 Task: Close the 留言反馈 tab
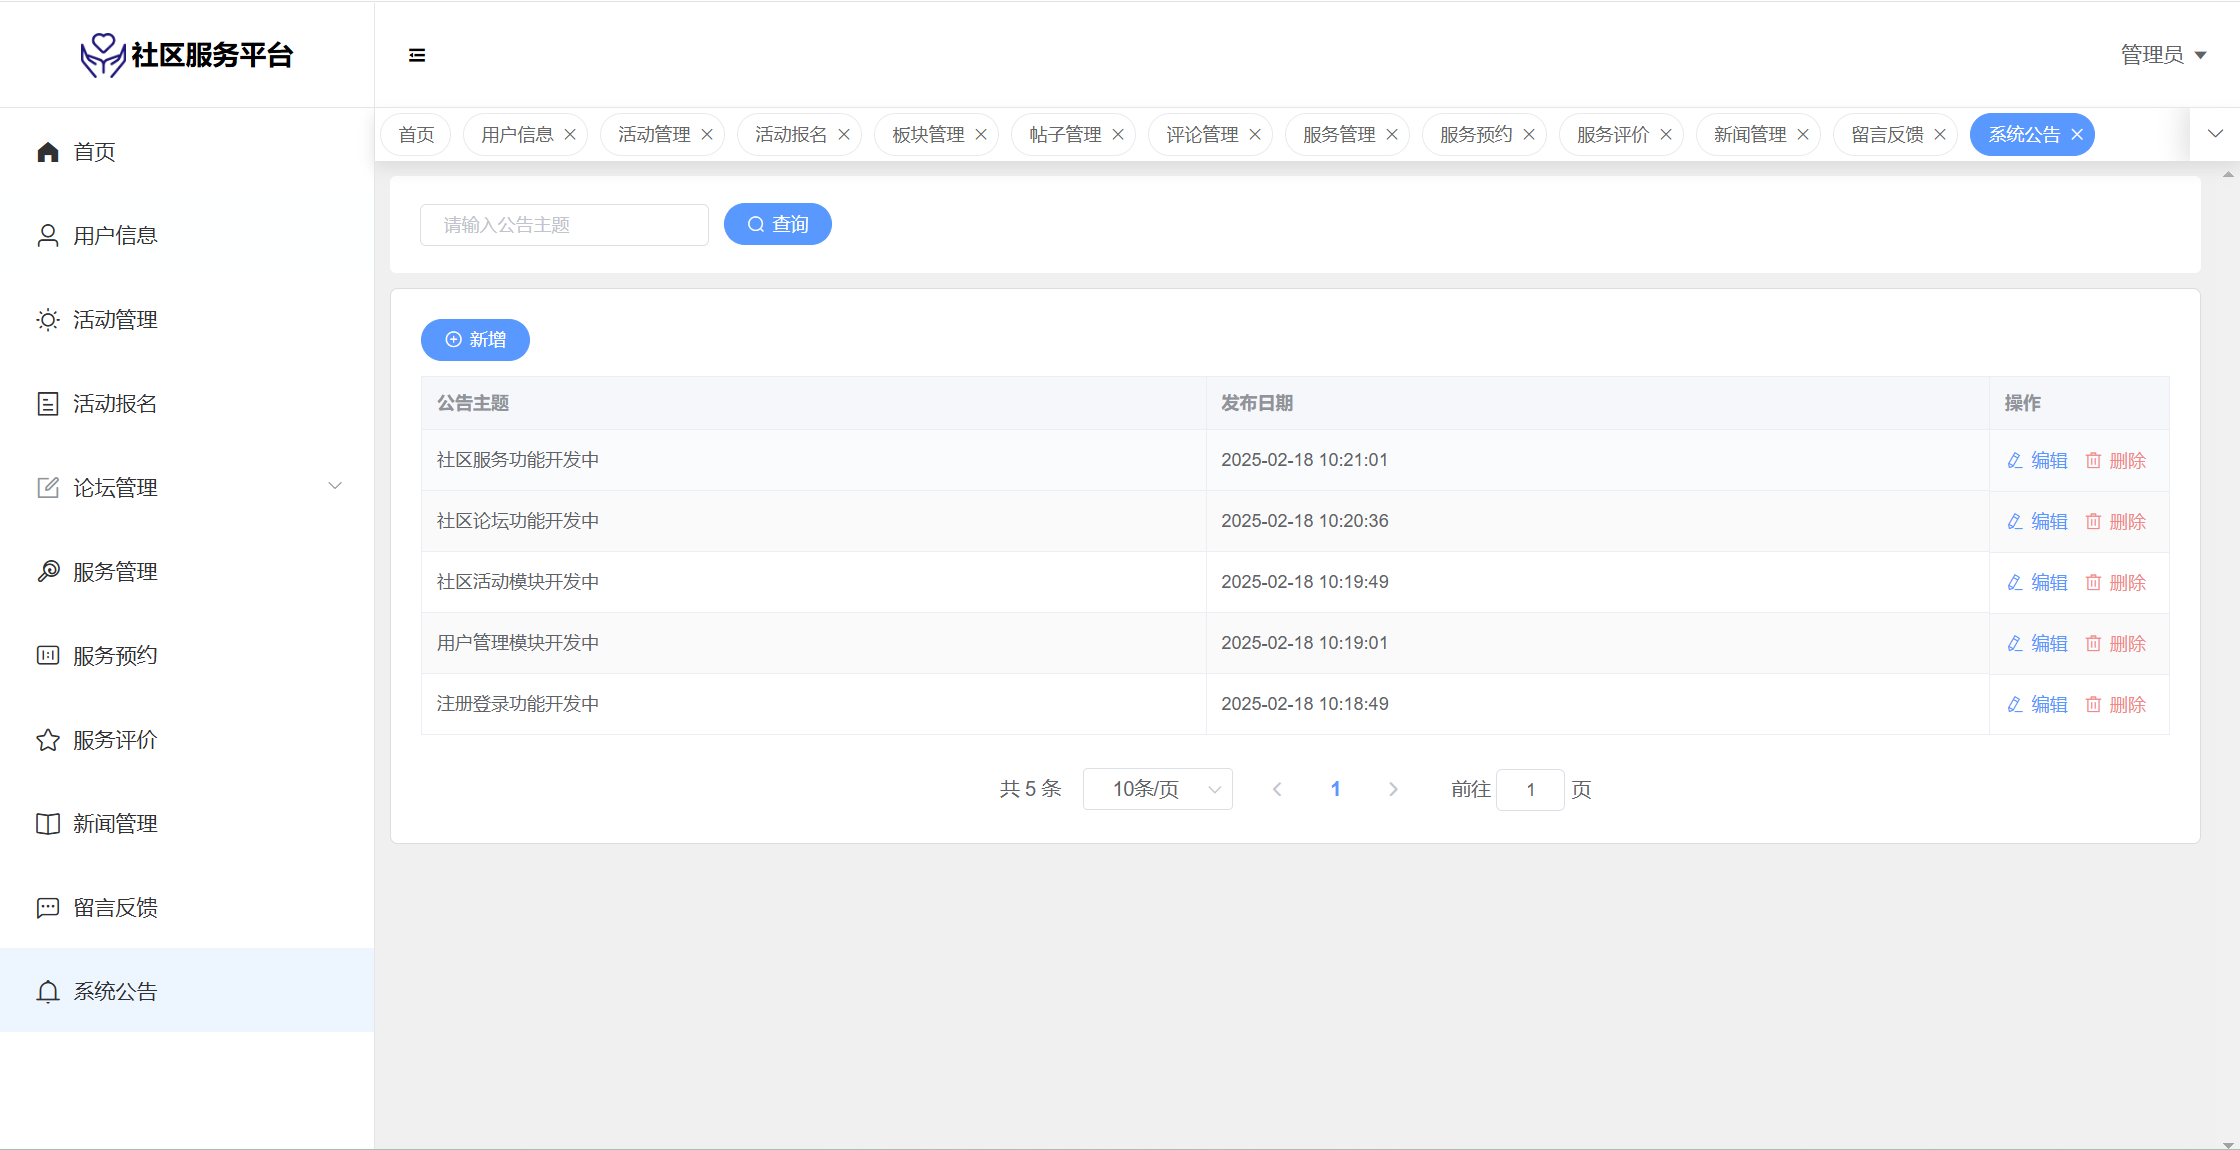[1940, 135]
